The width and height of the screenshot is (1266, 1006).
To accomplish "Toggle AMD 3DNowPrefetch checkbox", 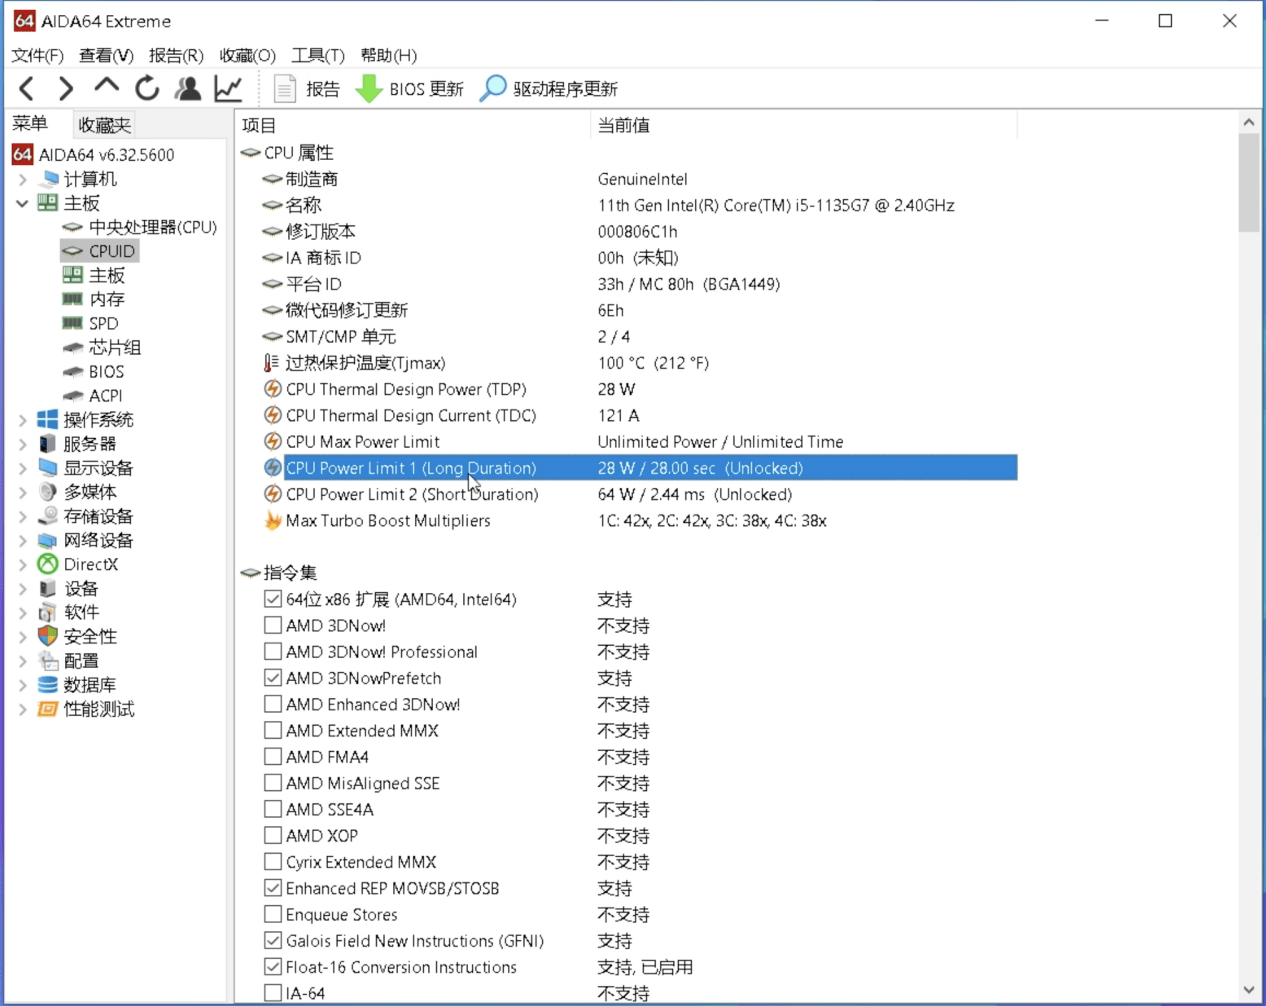I will (x=273, y=678).
